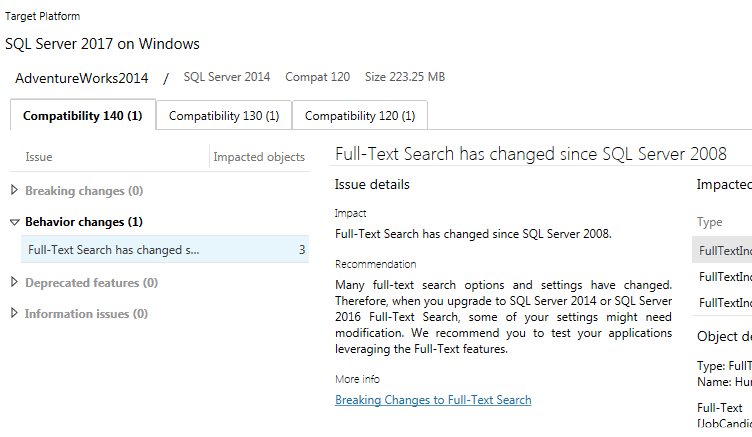
Task: Click the Issue details heading
Action: click(x=372, y=185)
